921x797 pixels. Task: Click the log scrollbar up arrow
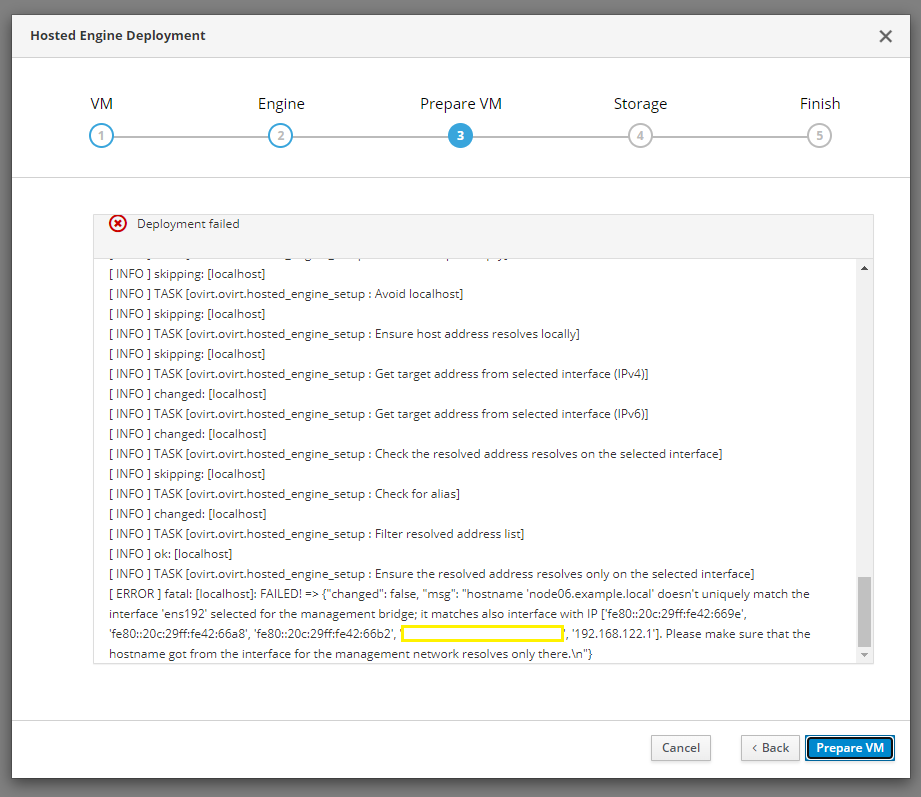pos(864,269)
